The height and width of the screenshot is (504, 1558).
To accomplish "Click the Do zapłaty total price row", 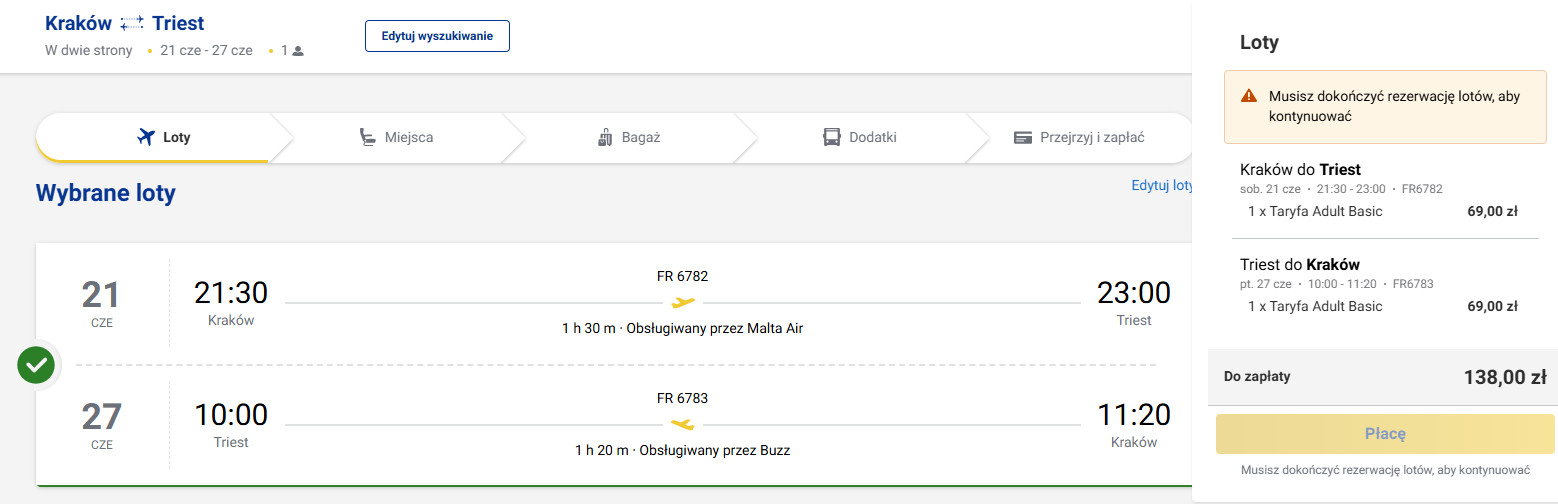I will (1384, 377).
